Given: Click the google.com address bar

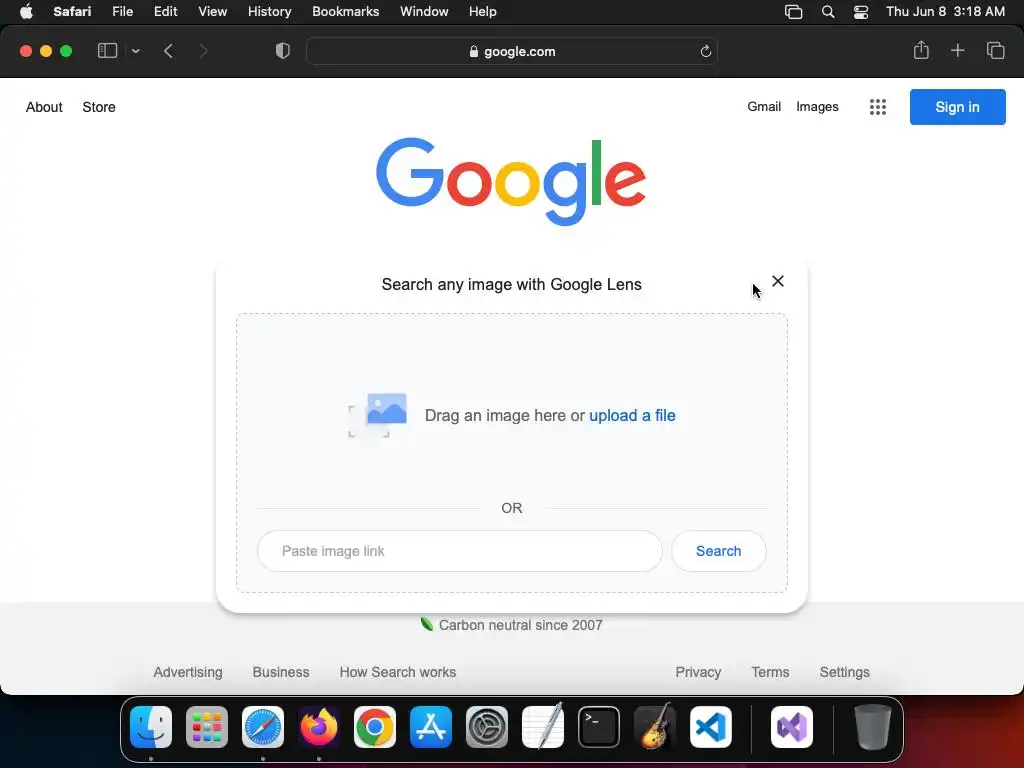Looking at the screenshot, I should [512, 52].
